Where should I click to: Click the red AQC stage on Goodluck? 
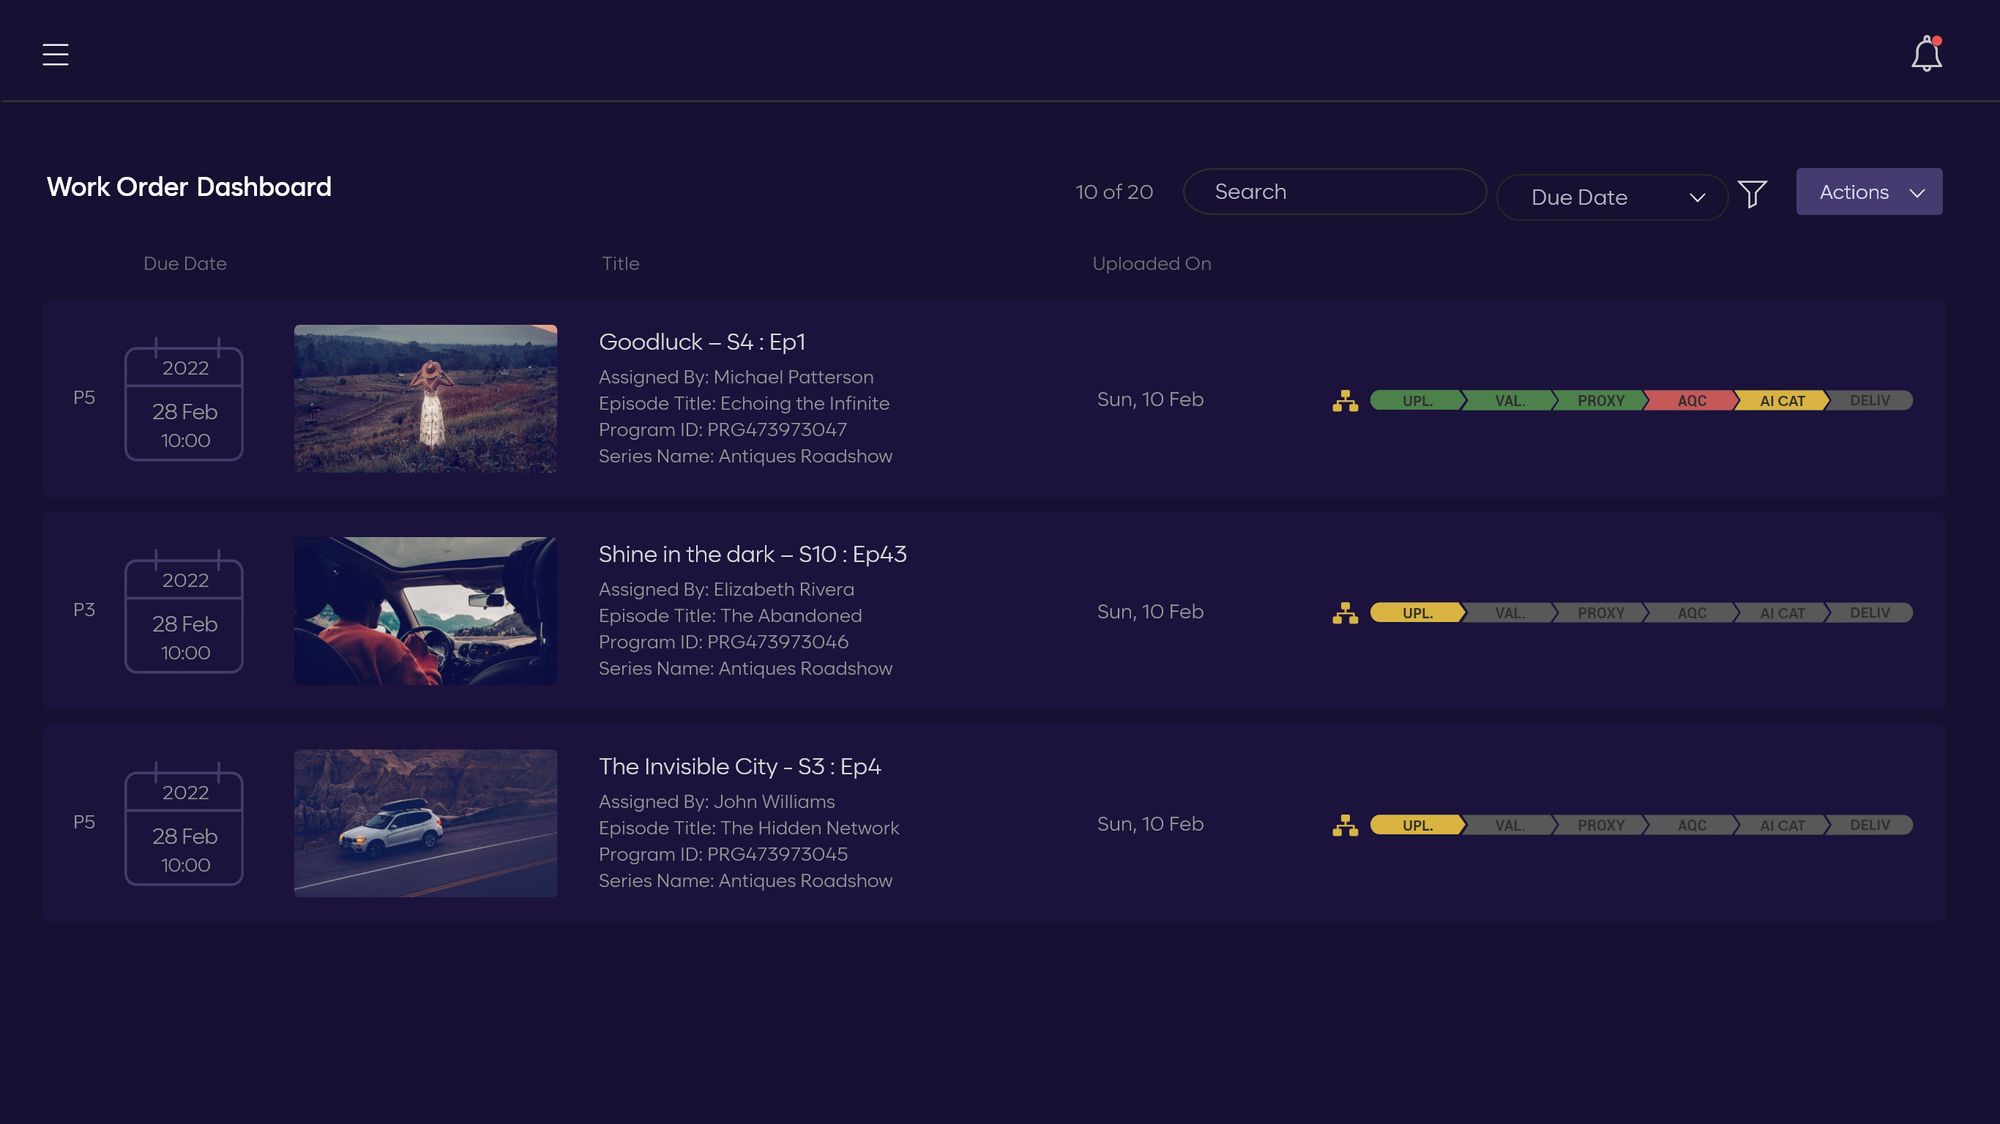click(x=1691, y=401)
